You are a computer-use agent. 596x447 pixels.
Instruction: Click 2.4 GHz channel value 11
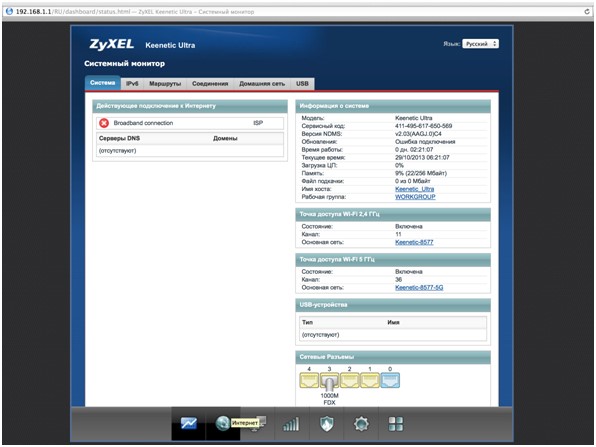(398, 234)
